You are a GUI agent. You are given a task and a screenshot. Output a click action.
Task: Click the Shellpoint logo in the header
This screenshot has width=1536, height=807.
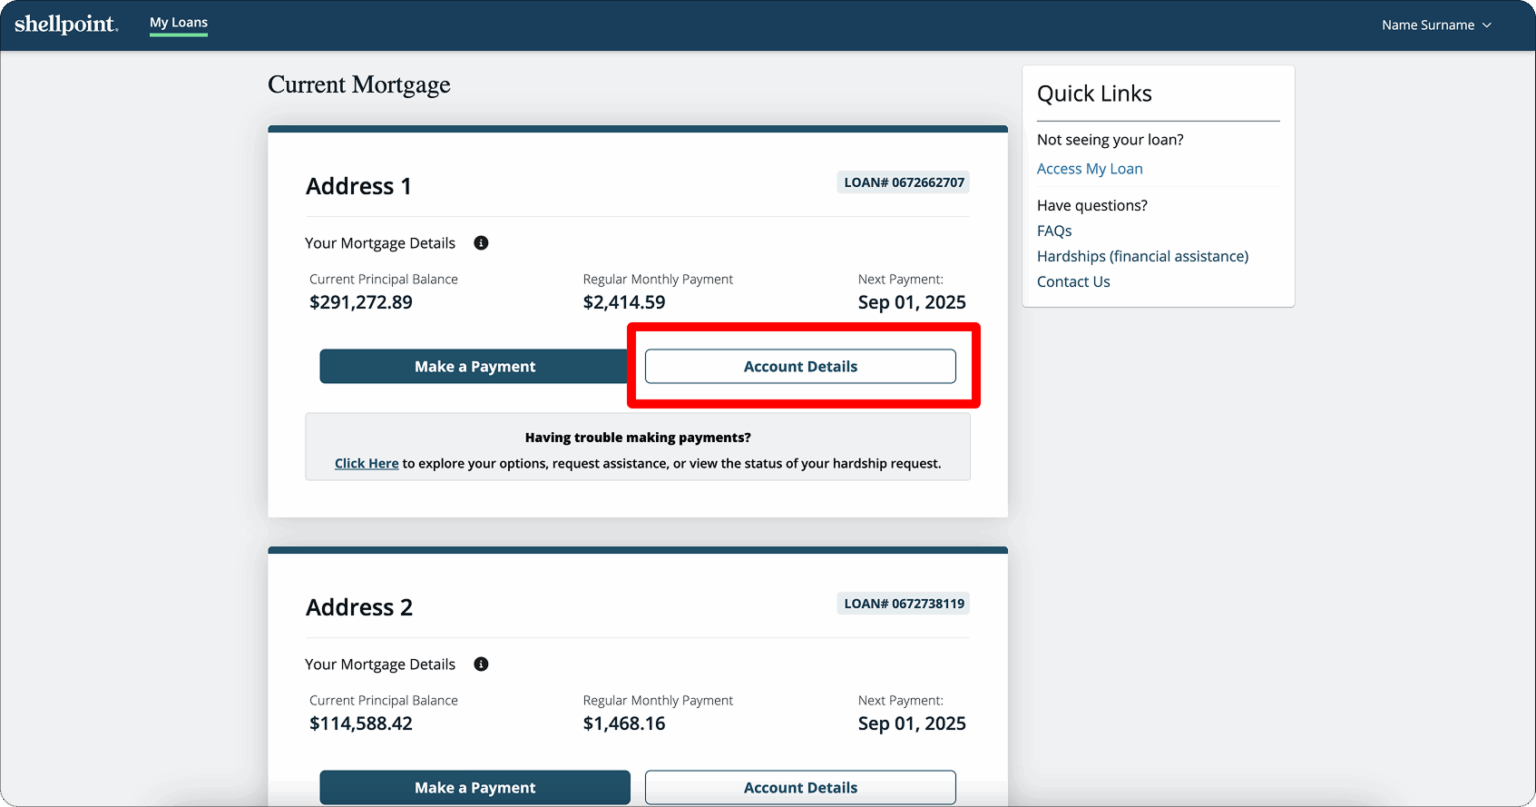click(66, 25)
